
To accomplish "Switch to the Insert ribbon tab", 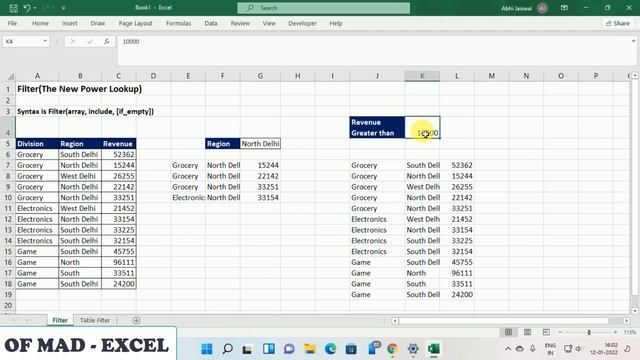I will pyautogui.click(x=69, y=23).
